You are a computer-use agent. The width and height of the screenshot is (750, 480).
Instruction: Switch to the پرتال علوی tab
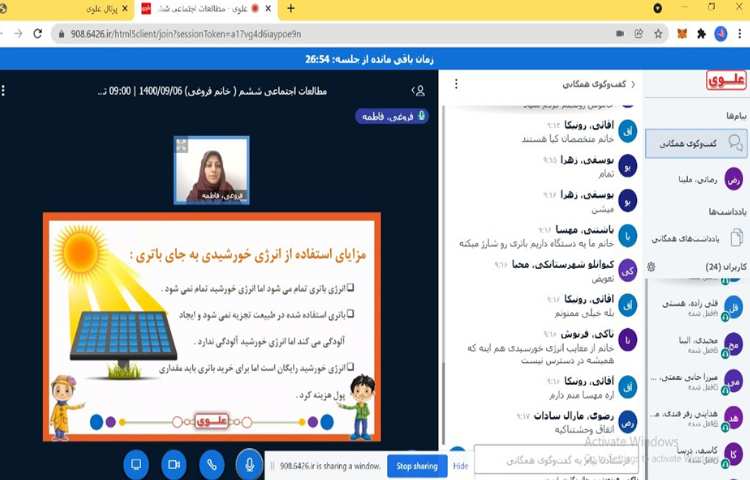[x=101, y=9]
